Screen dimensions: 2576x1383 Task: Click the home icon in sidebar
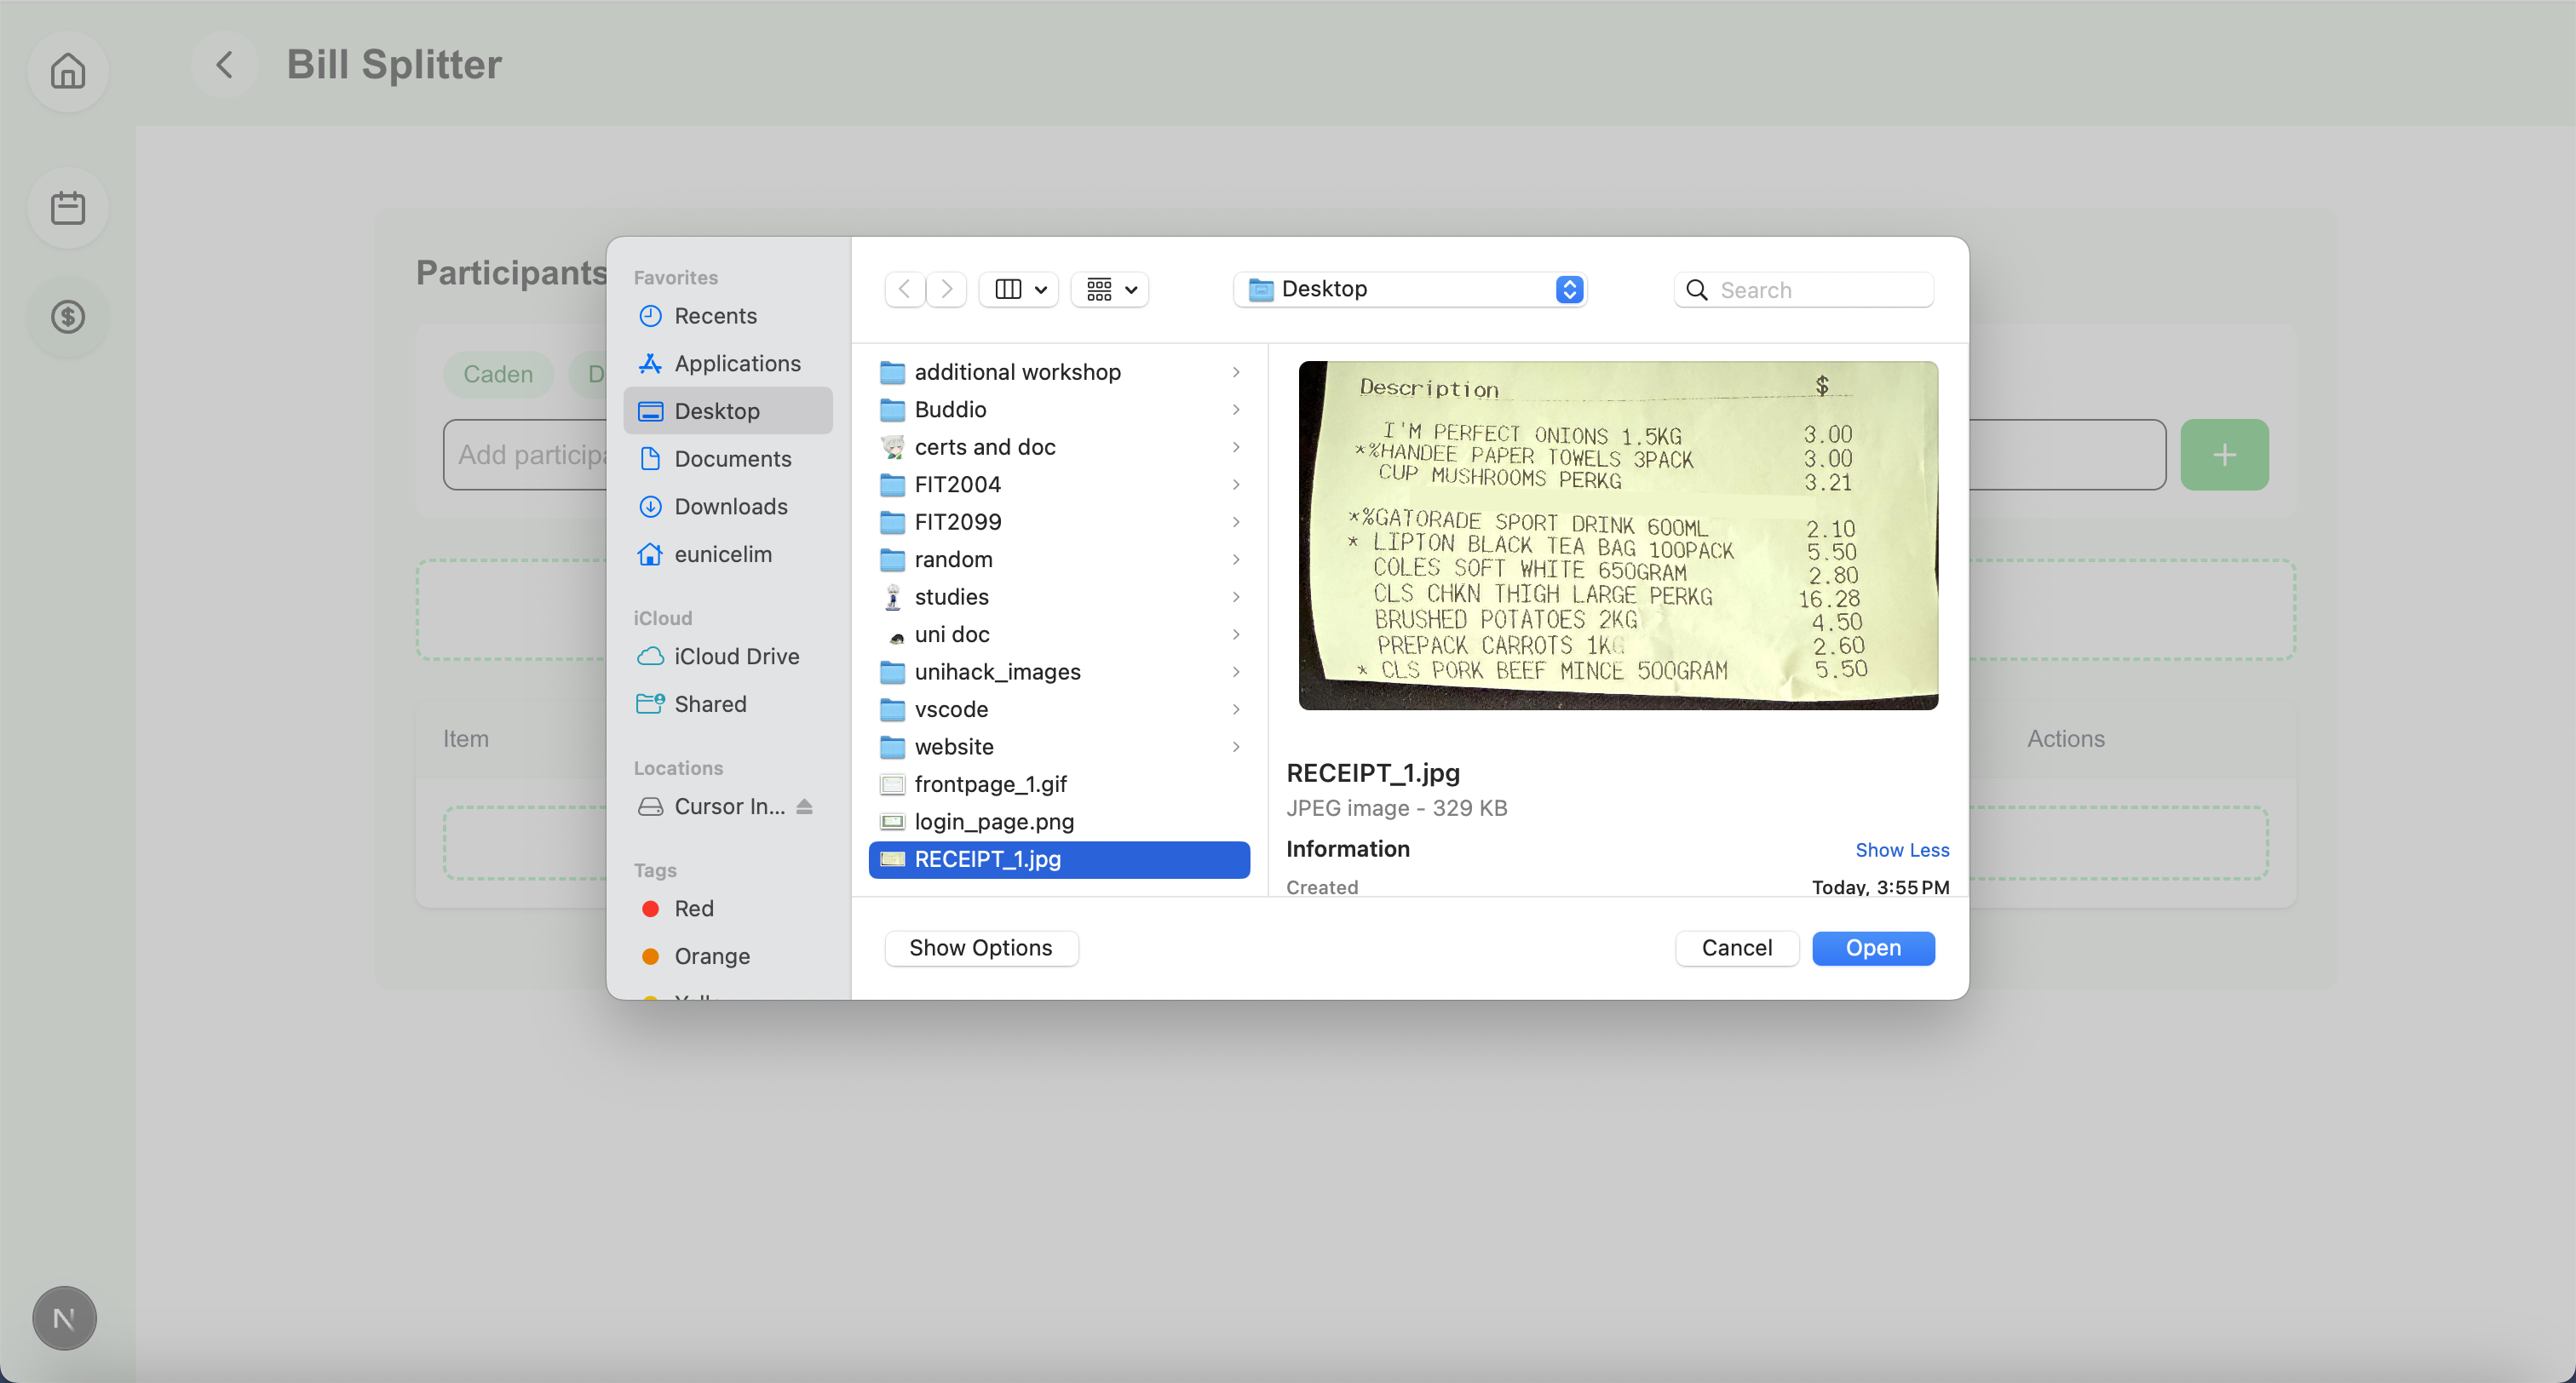(68, 71)
